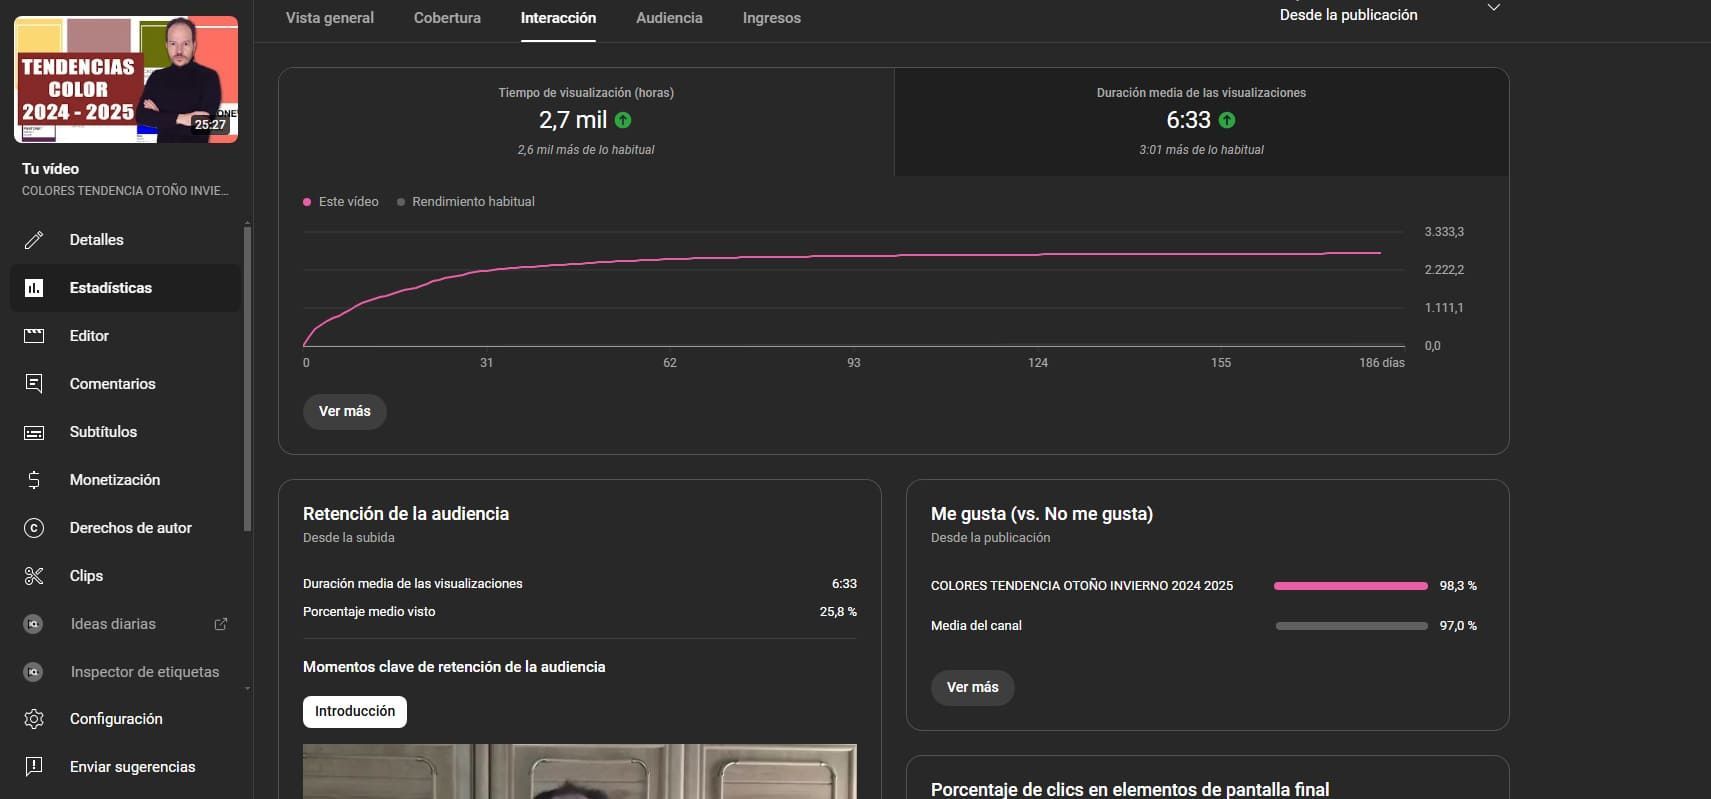Switch to the Cobertura tab
The image size is (1711, 799).
point(447,18)
